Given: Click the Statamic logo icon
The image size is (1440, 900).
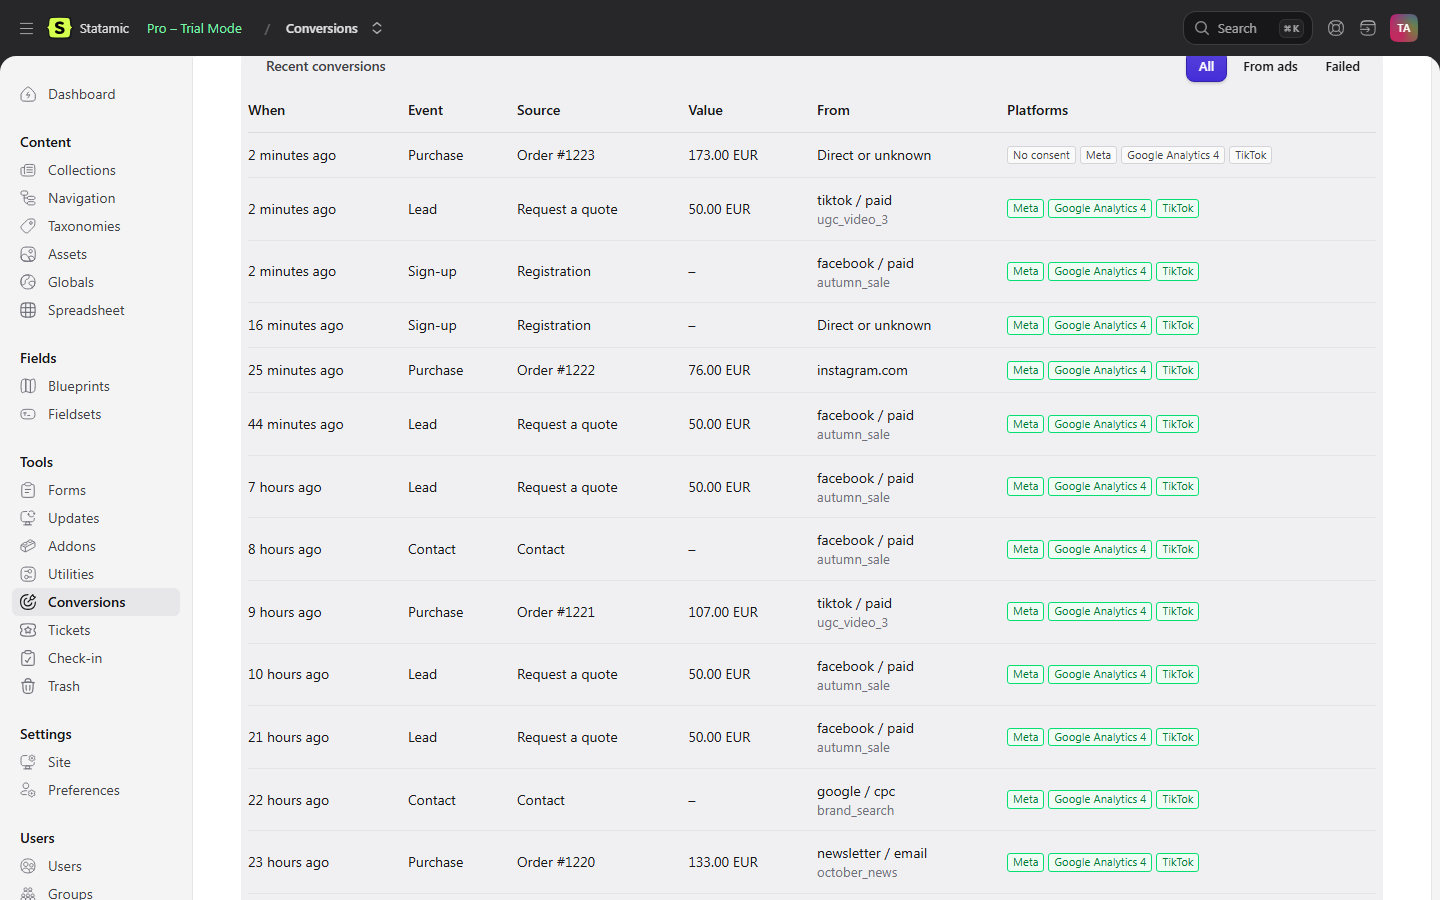Looking at the screenshot, I should (60, 28).
